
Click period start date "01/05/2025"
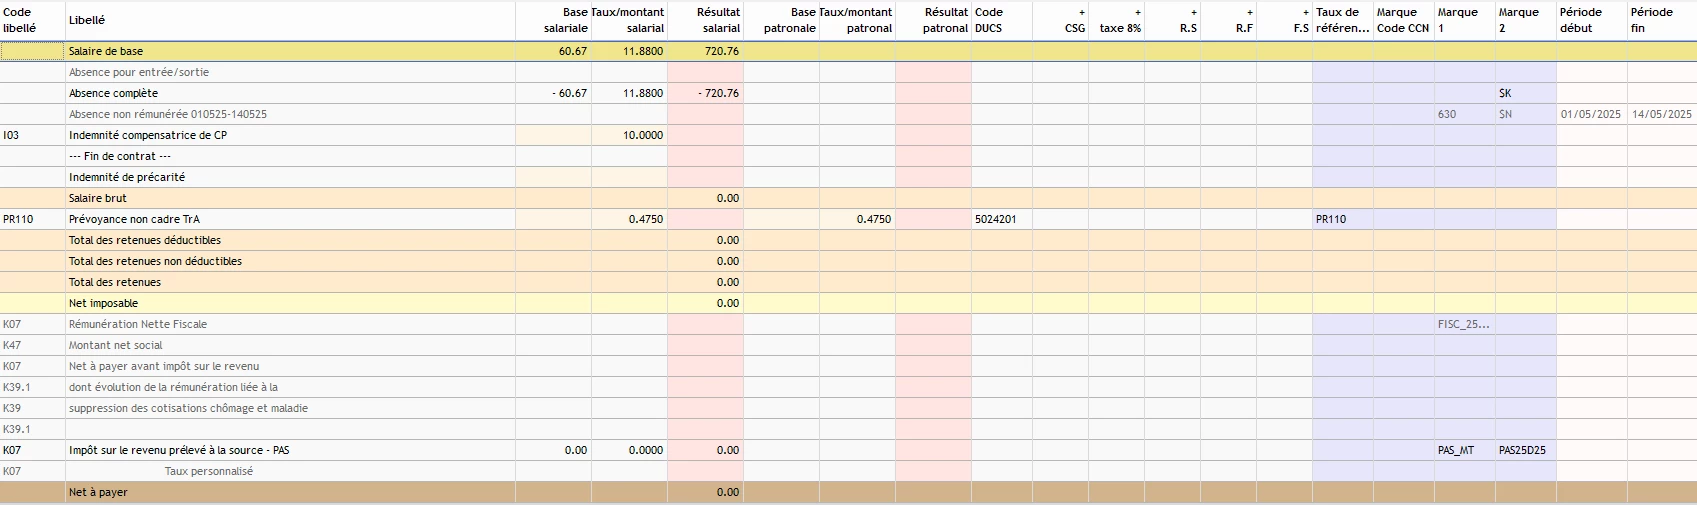pos(1590,114)
